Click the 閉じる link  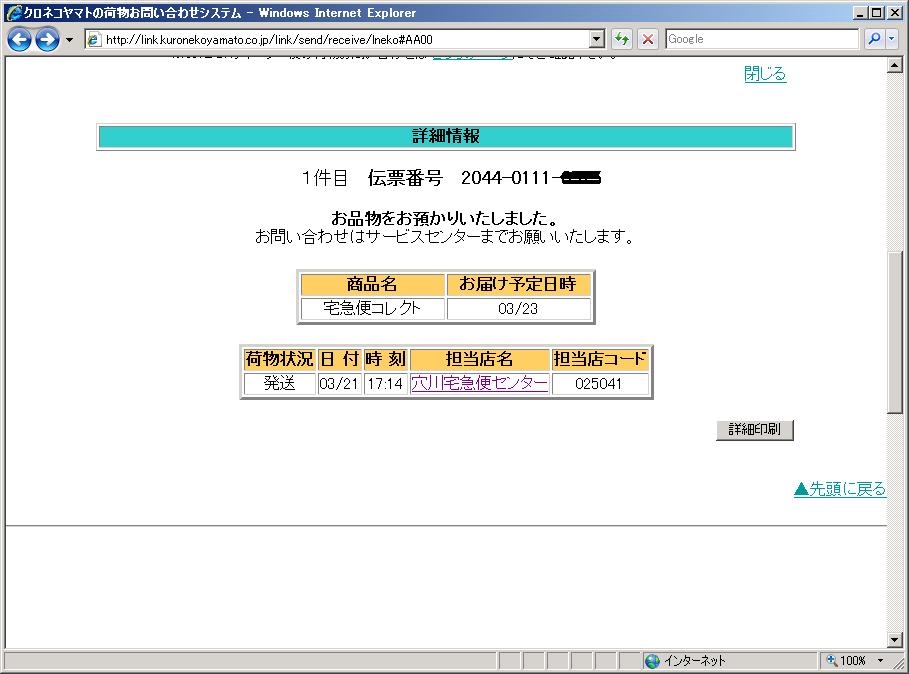(765, 74)
